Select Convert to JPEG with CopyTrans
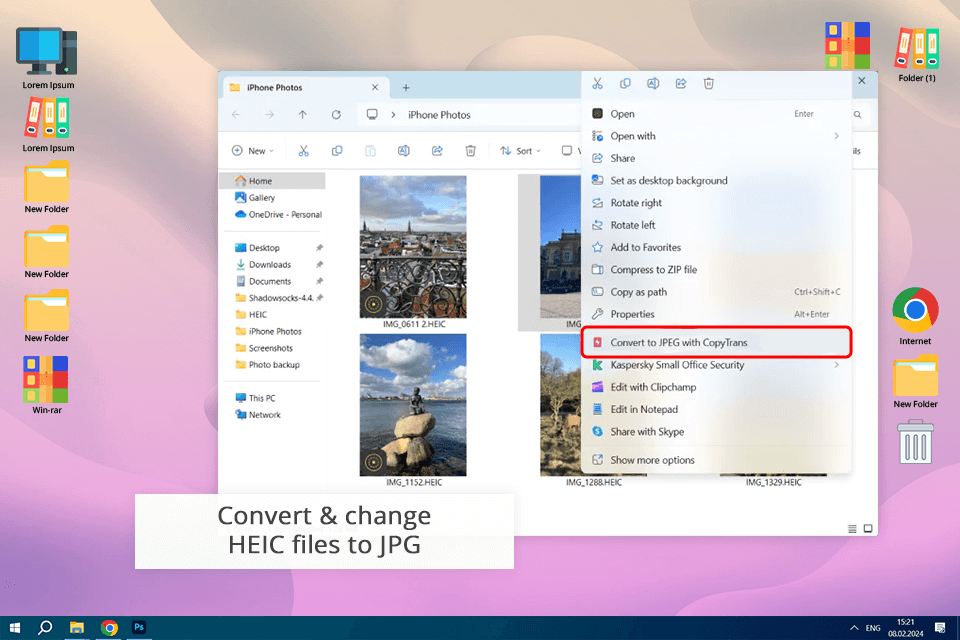960x640 pixels. pos(716,342)
